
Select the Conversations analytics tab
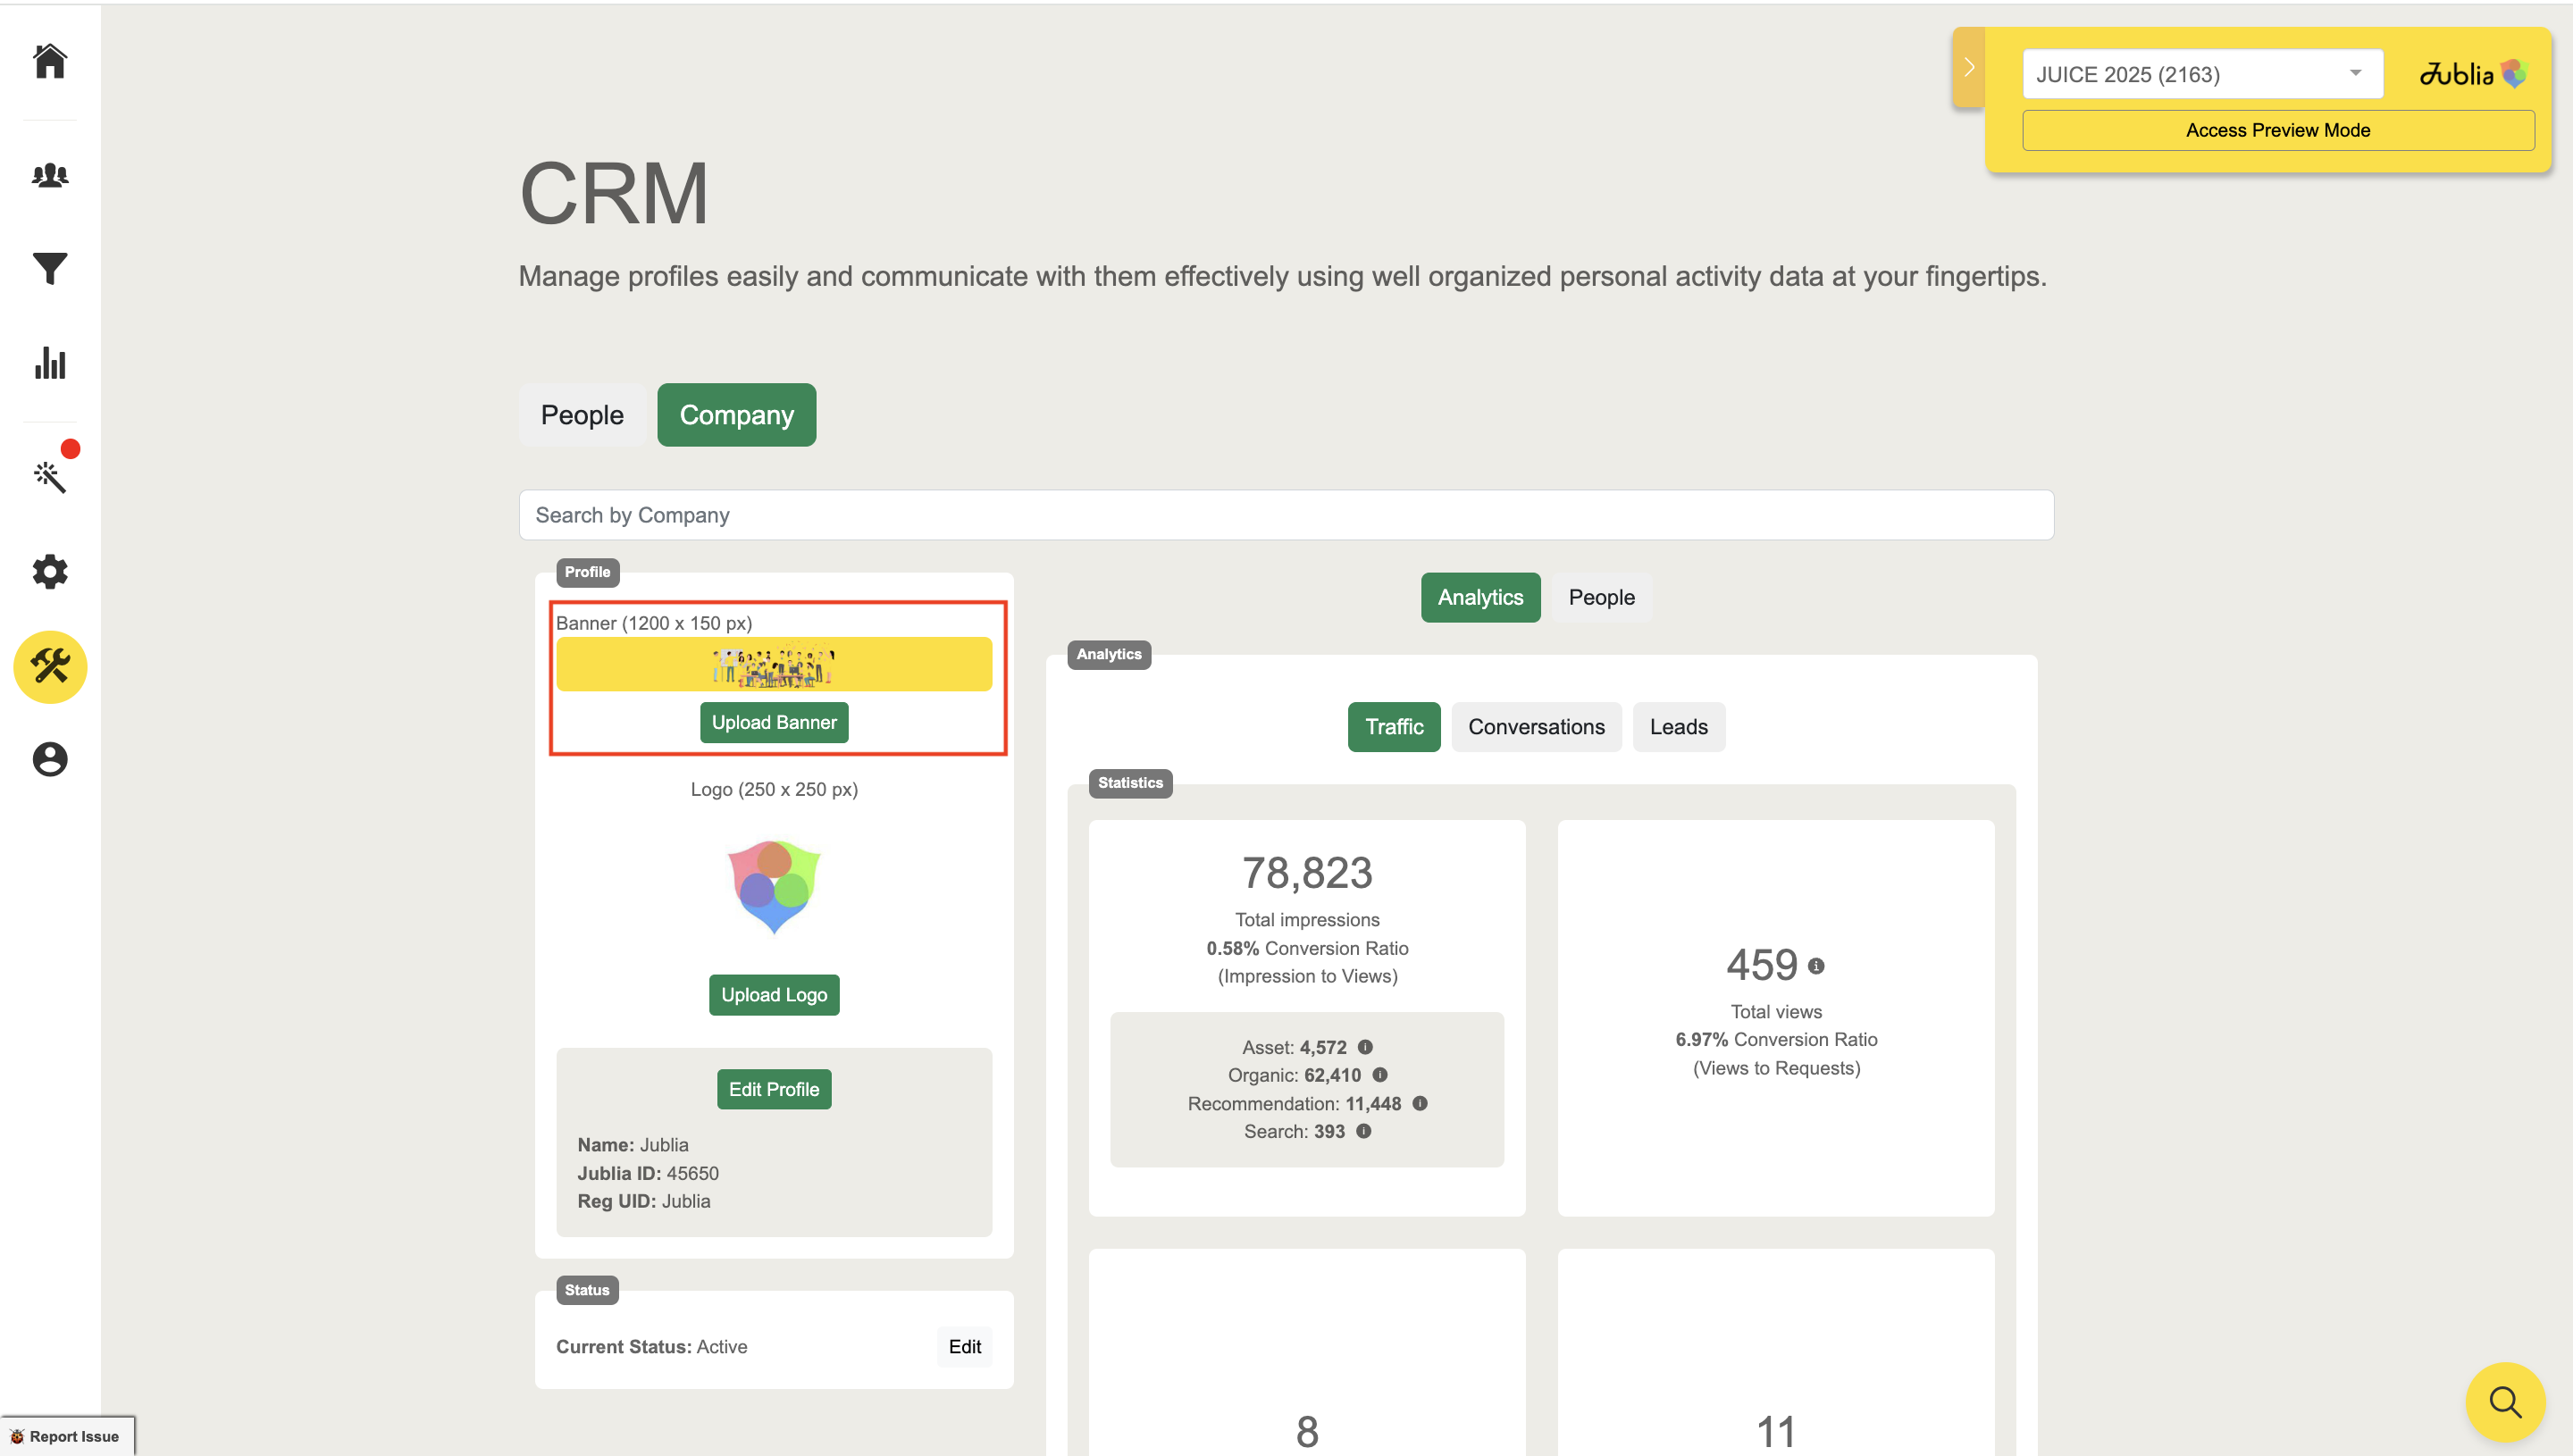coord(1535,727)
